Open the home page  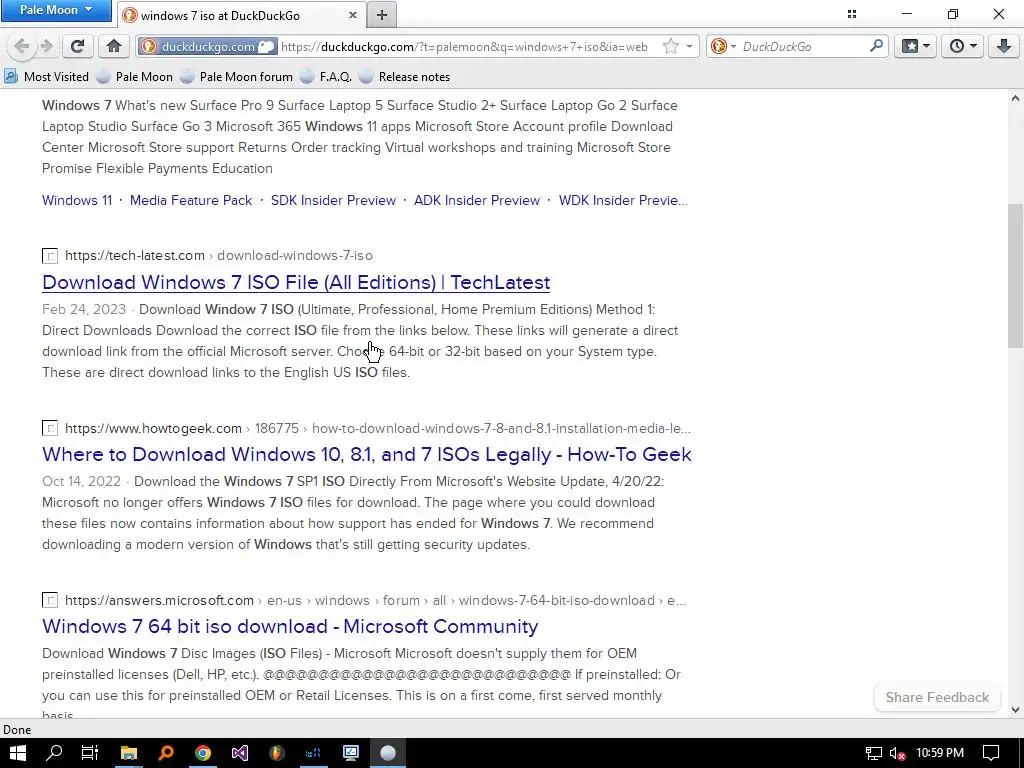[114, 46]
